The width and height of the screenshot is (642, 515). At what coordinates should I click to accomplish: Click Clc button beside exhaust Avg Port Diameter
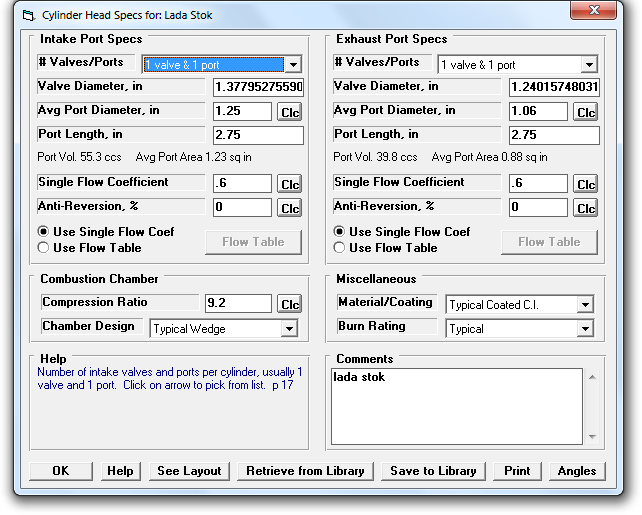pyautogui.click(x=585, y=112)
